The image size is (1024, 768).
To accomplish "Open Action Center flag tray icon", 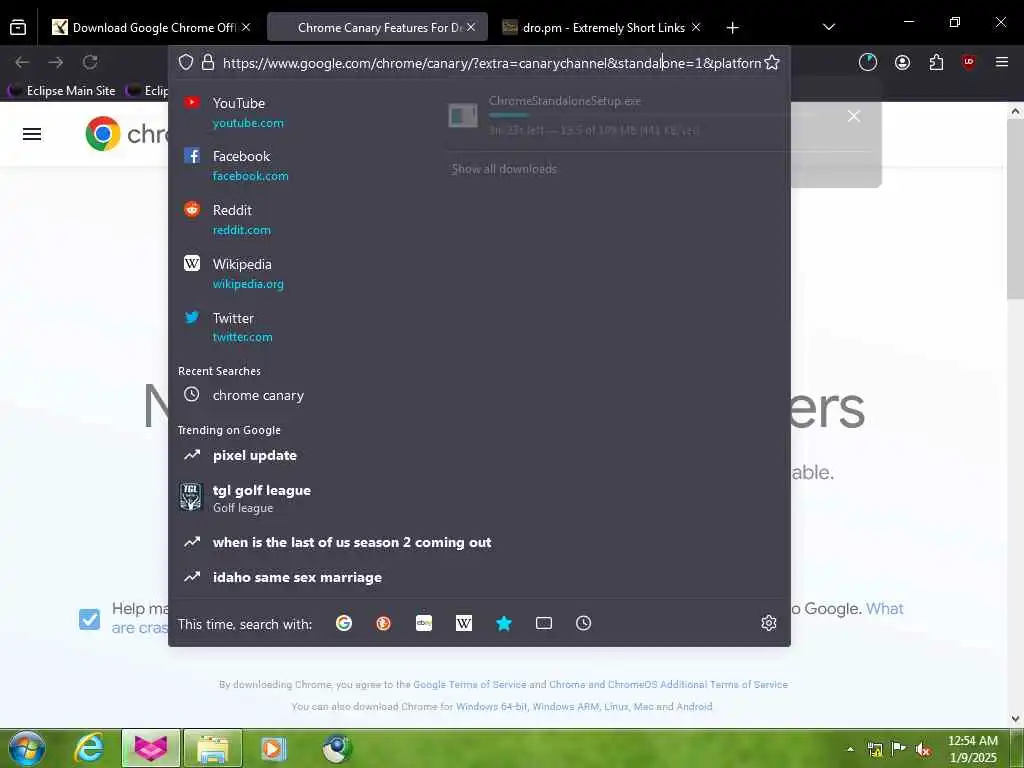I will coord(899,749).
